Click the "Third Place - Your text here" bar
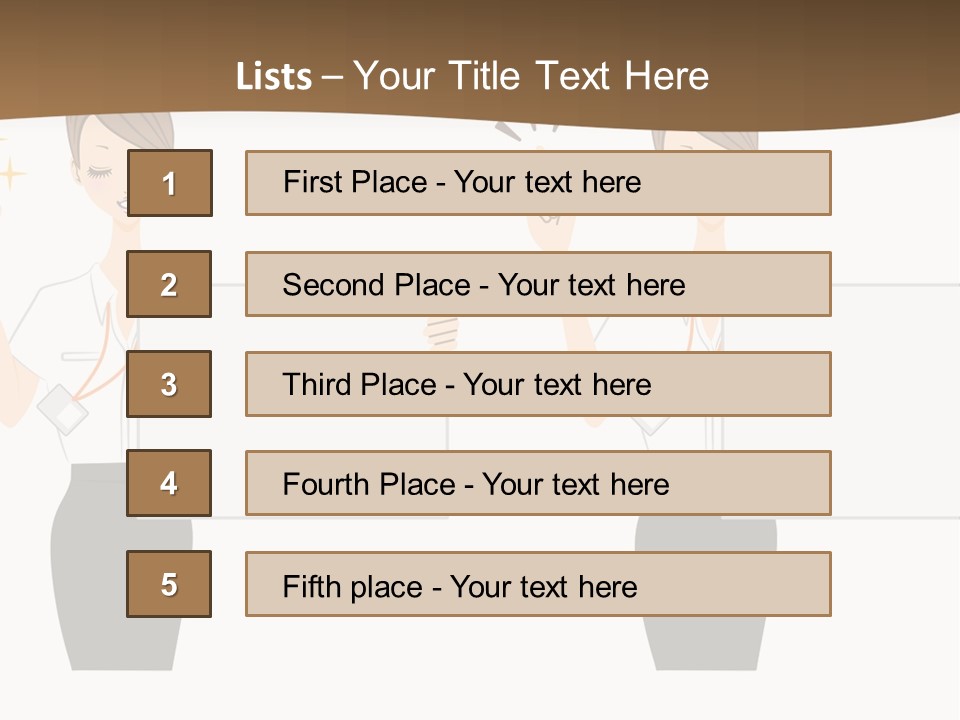This screenshot has height=720, width=960. tap(538, 384)
